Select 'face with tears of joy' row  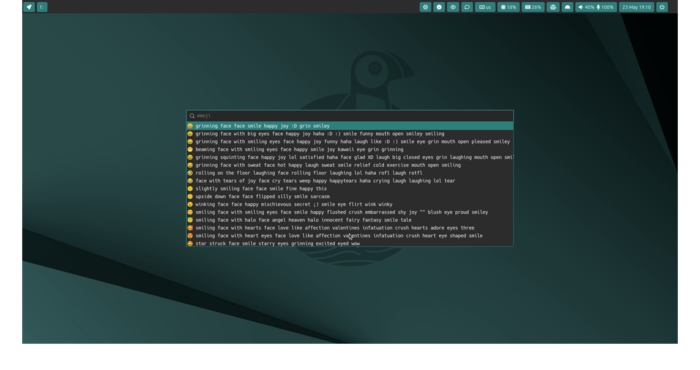coord(350,181)
